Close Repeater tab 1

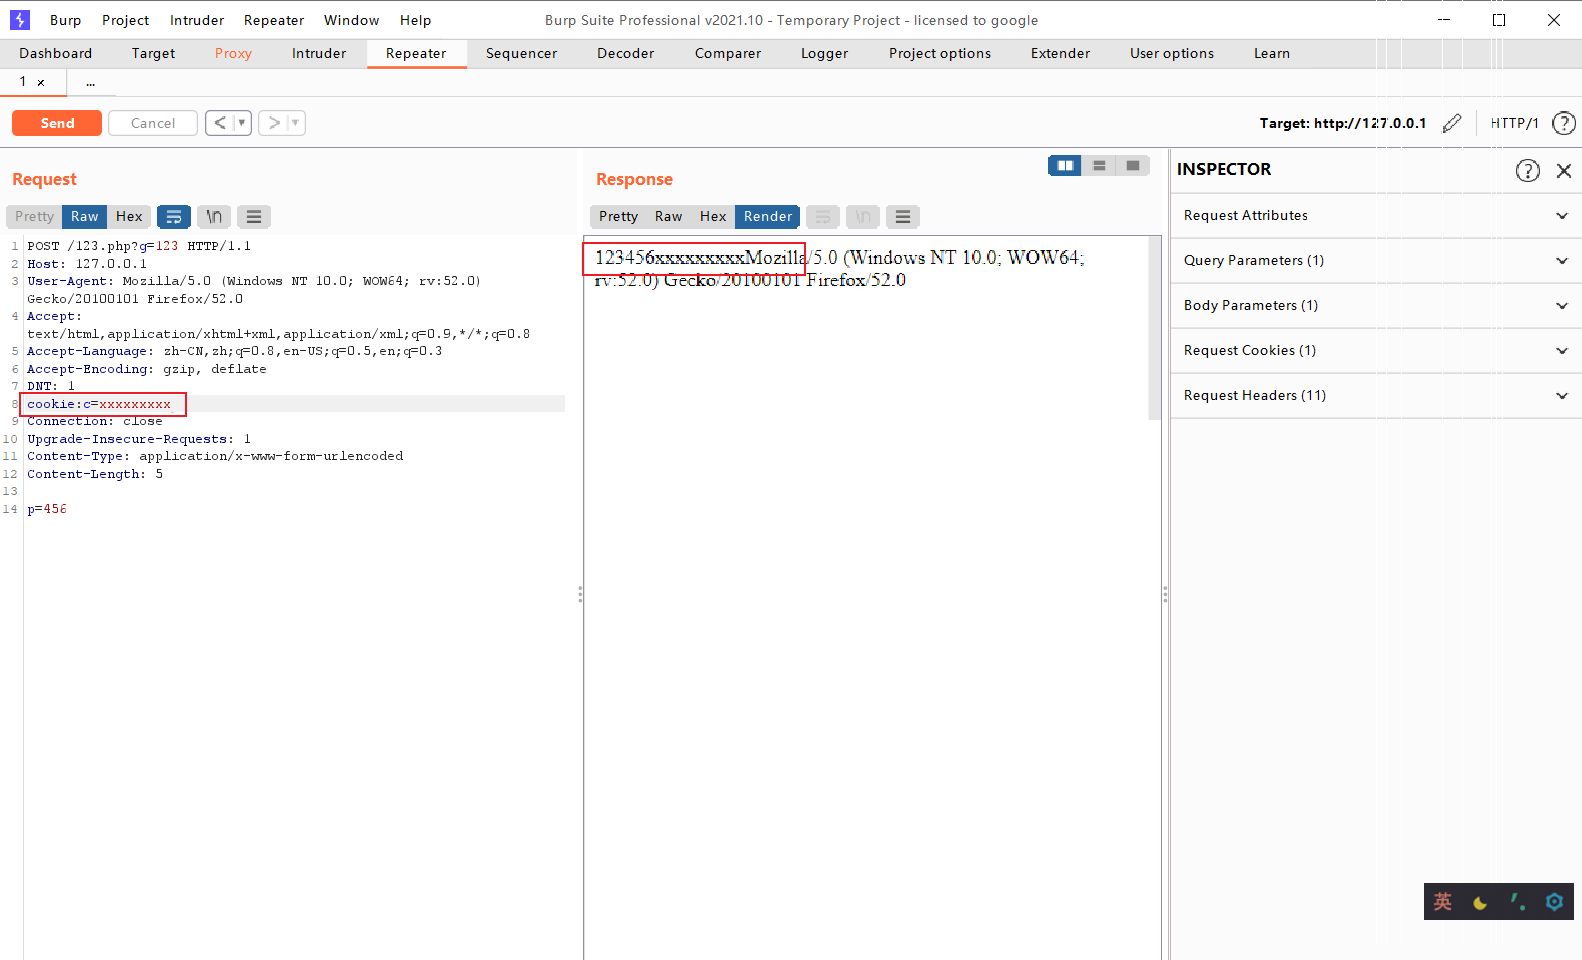point(41,83)
